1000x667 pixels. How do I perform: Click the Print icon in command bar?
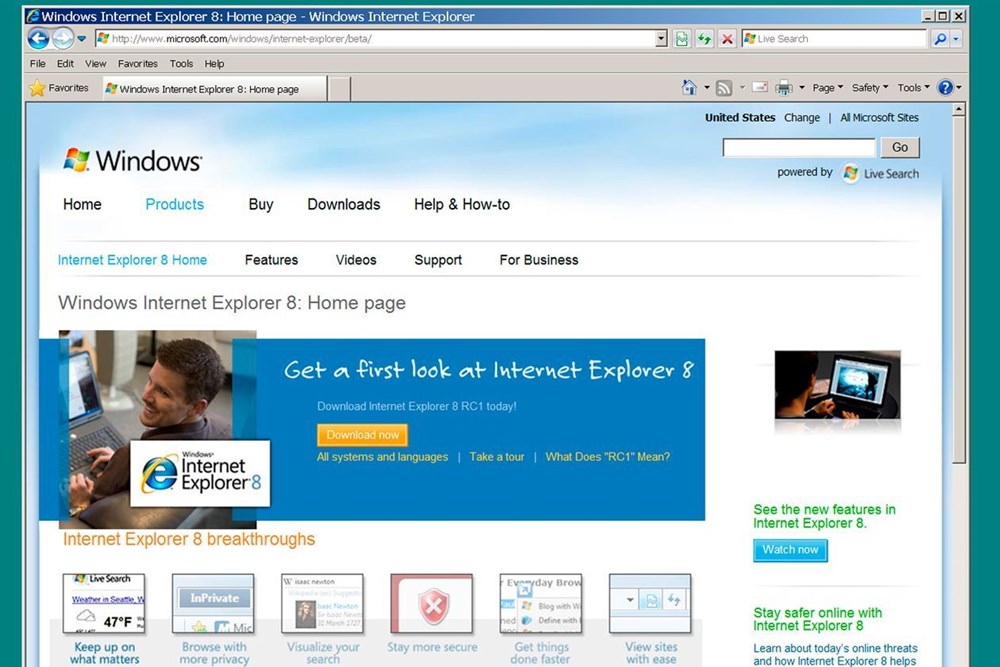[x=784, y=88]
